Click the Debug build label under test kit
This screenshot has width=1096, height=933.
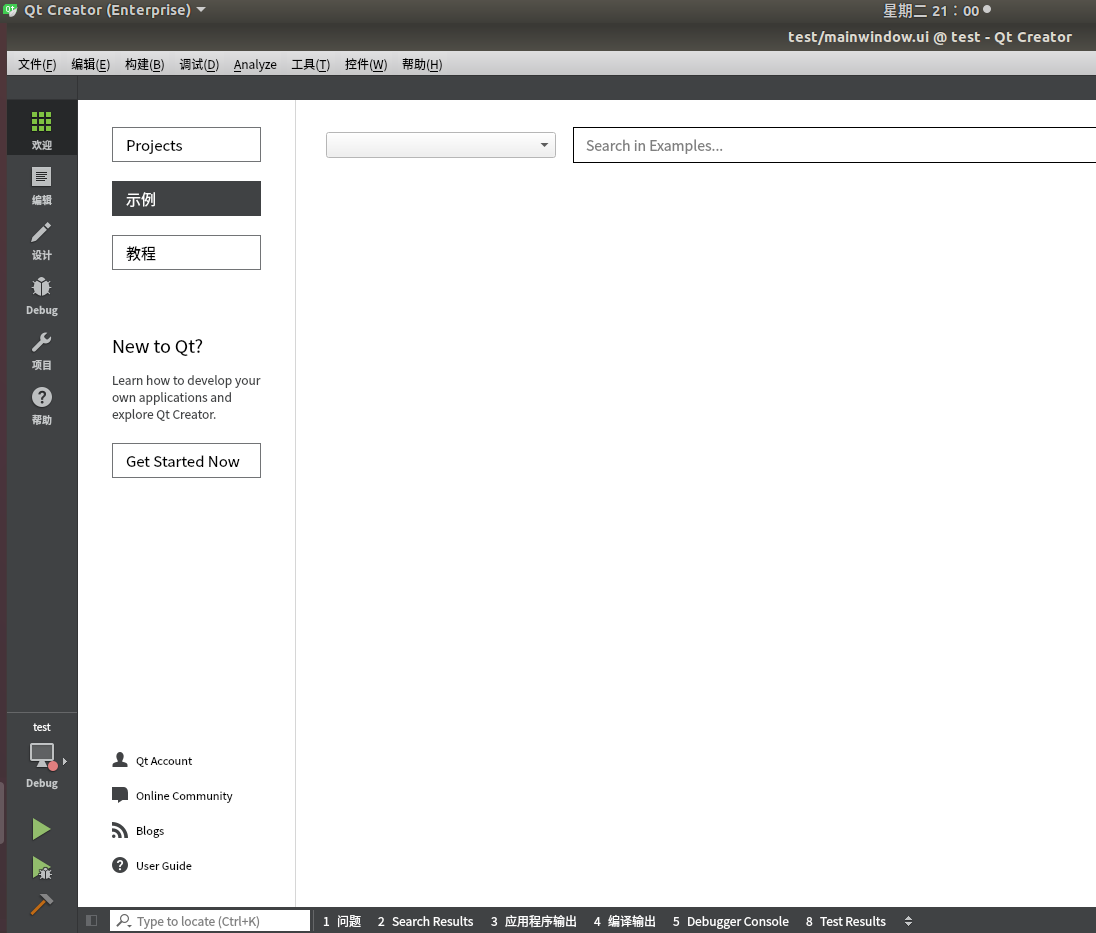pos(41,783)
